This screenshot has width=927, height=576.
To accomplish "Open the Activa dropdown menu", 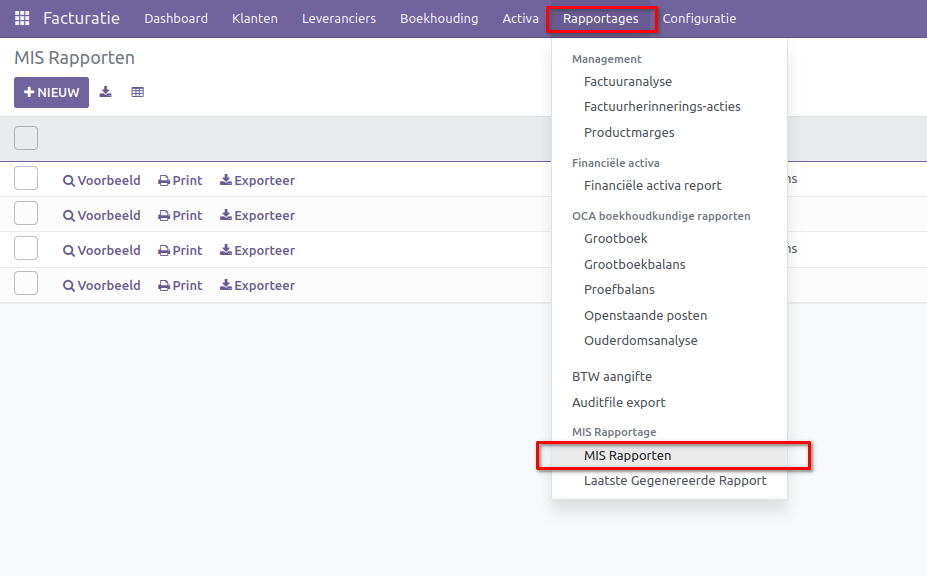I will click(520, 17).
